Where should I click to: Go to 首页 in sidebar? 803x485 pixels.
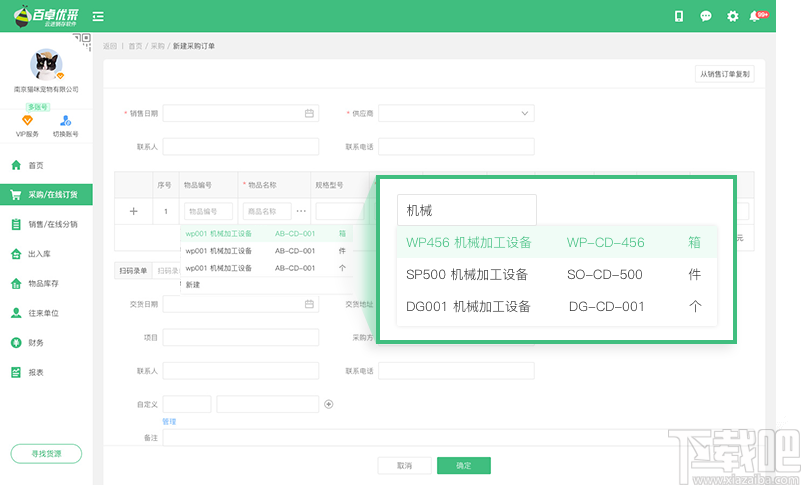(46, 165)
